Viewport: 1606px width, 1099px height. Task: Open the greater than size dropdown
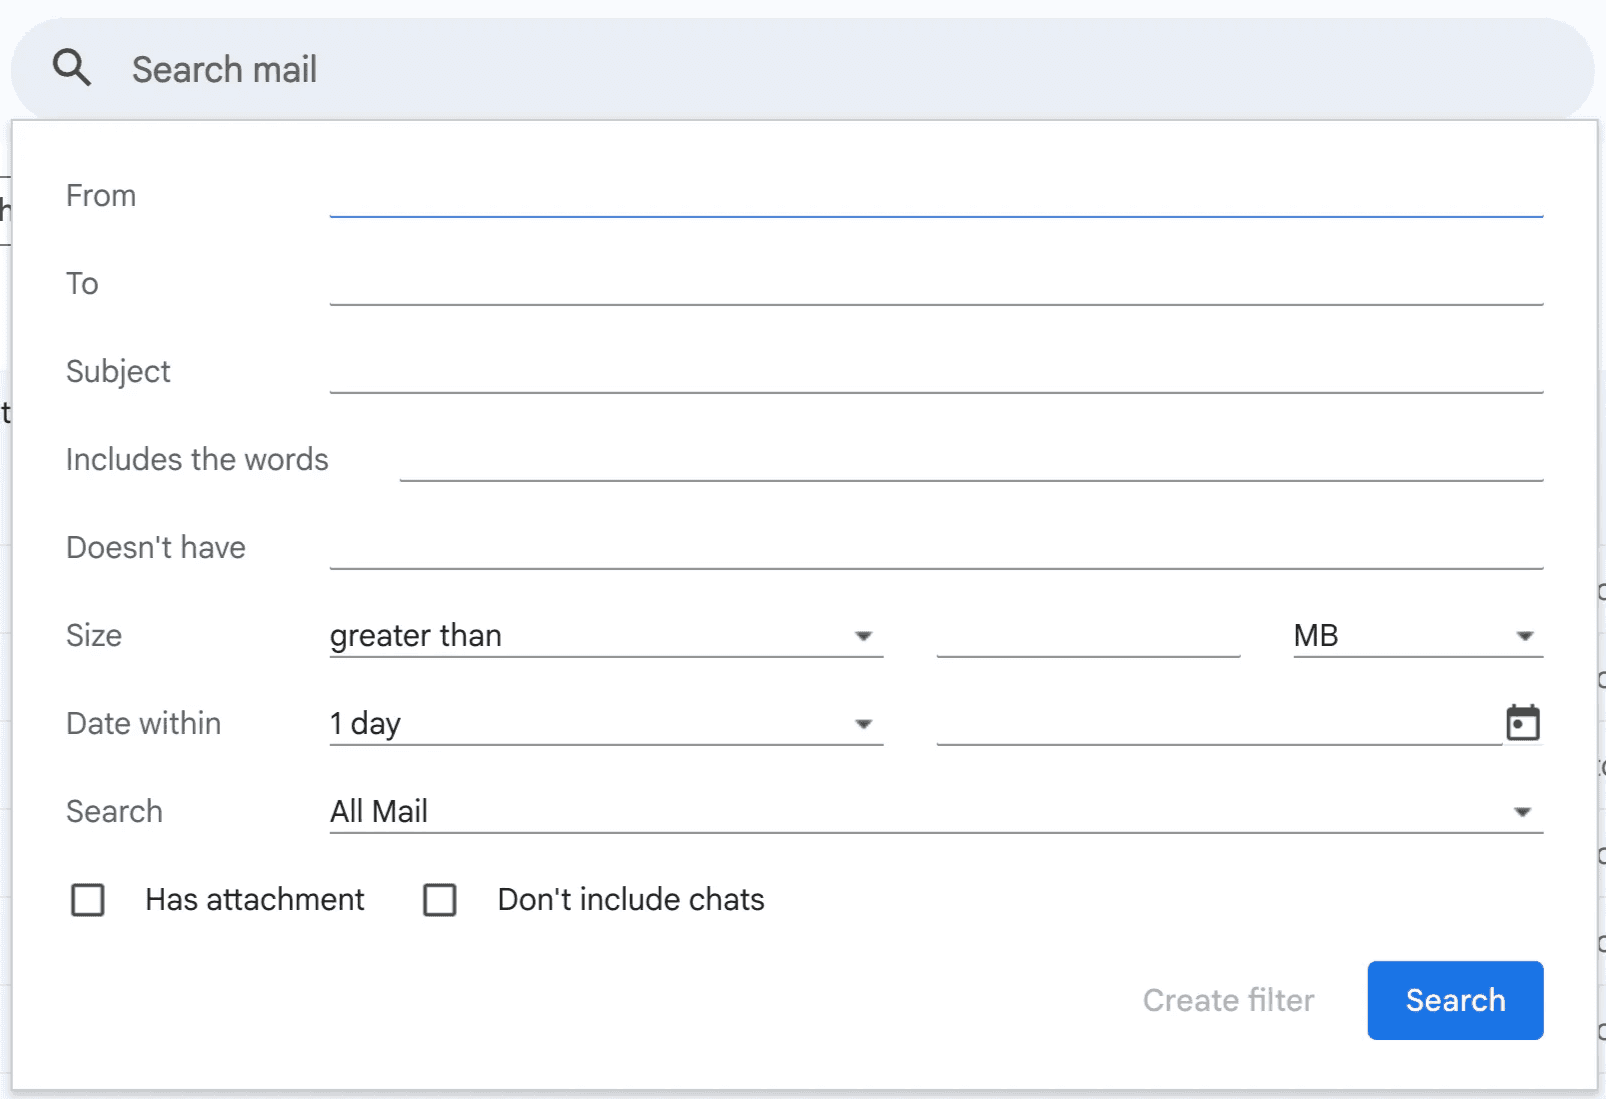(x=605, y=636)
